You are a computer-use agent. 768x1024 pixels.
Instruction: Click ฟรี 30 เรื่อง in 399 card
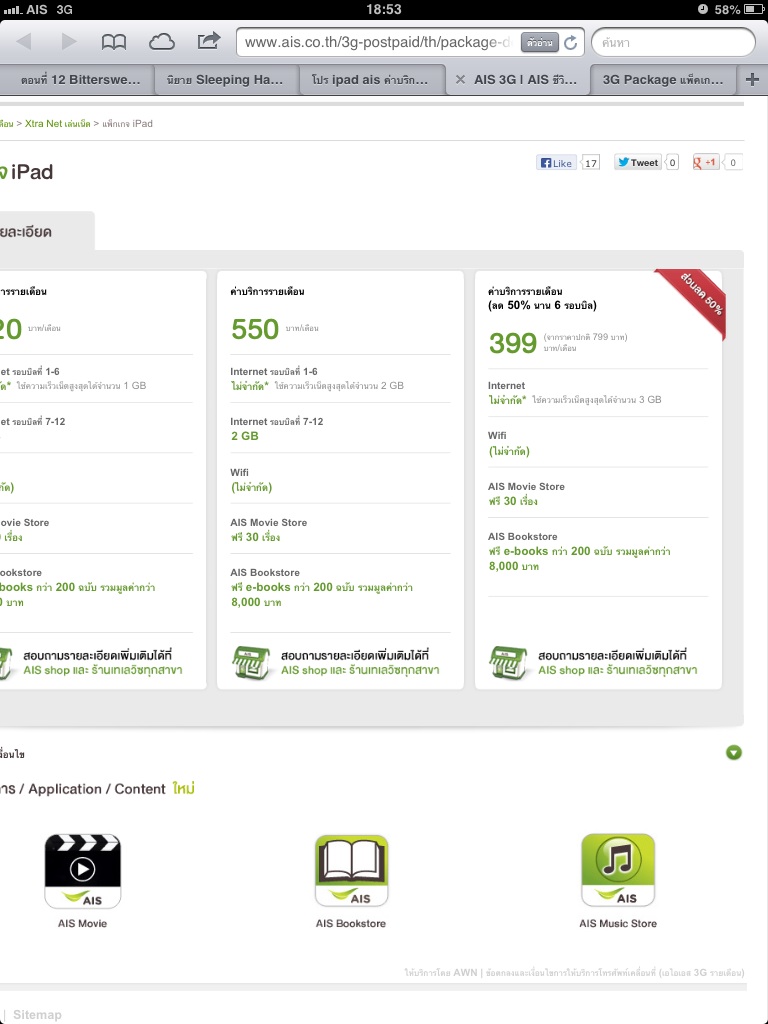pyautogui.click(x=513, y=501)
